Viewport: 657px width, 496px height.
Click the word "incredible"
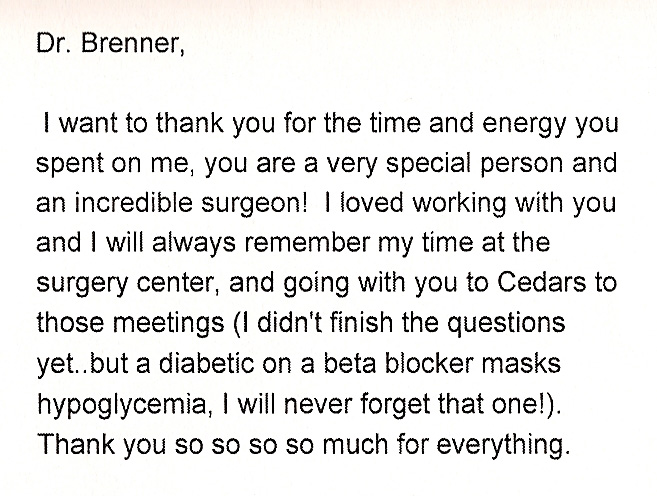click(x=133, y=203)
